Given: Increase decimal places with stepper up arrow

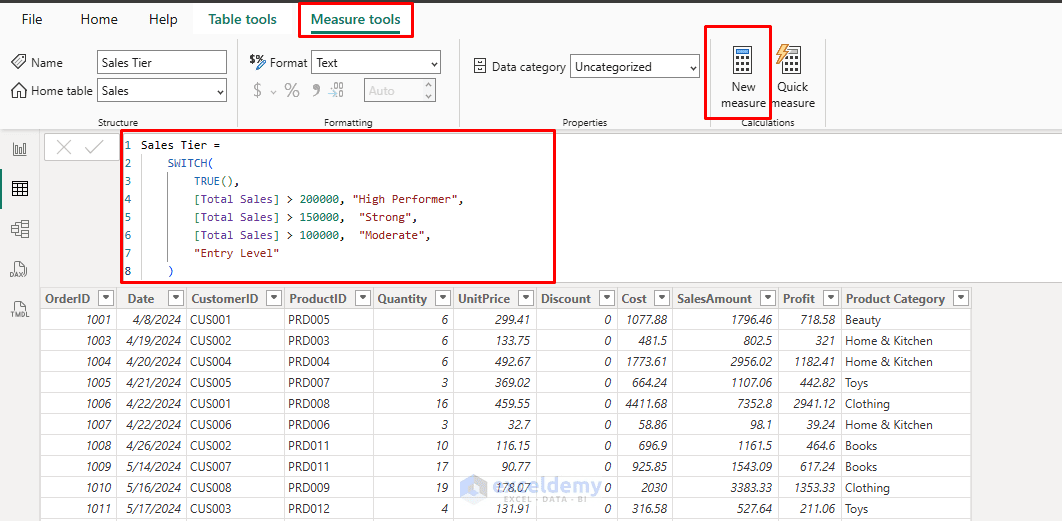Looking at the screenshot, I should pos(428,85).
